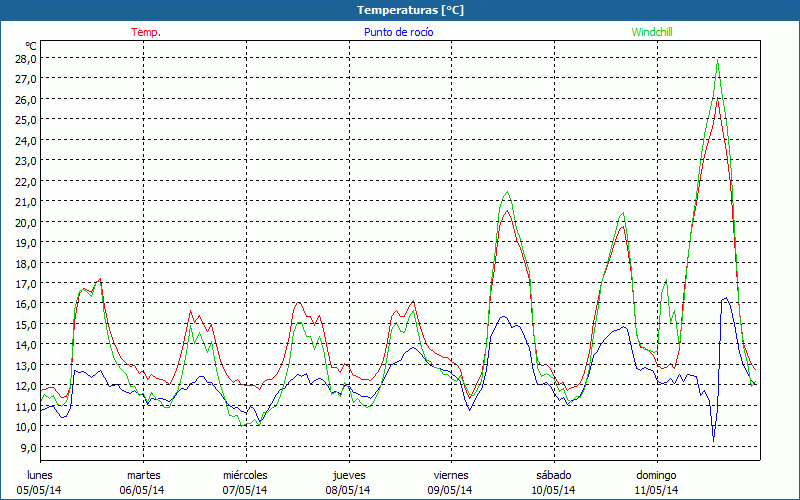Click the highest green Windchill peak on domingo
Viewport: 800px width, 500px height.
click(717, 63)
